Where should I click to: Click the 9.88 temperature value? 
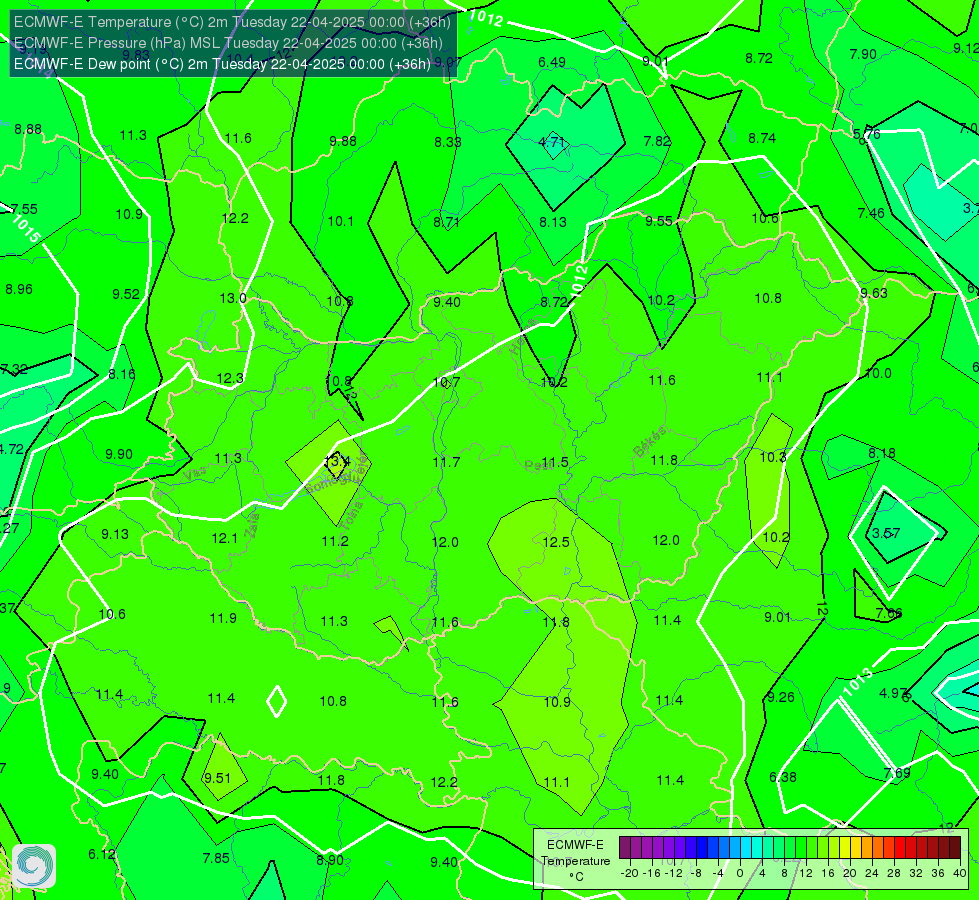tap(343, 141)
